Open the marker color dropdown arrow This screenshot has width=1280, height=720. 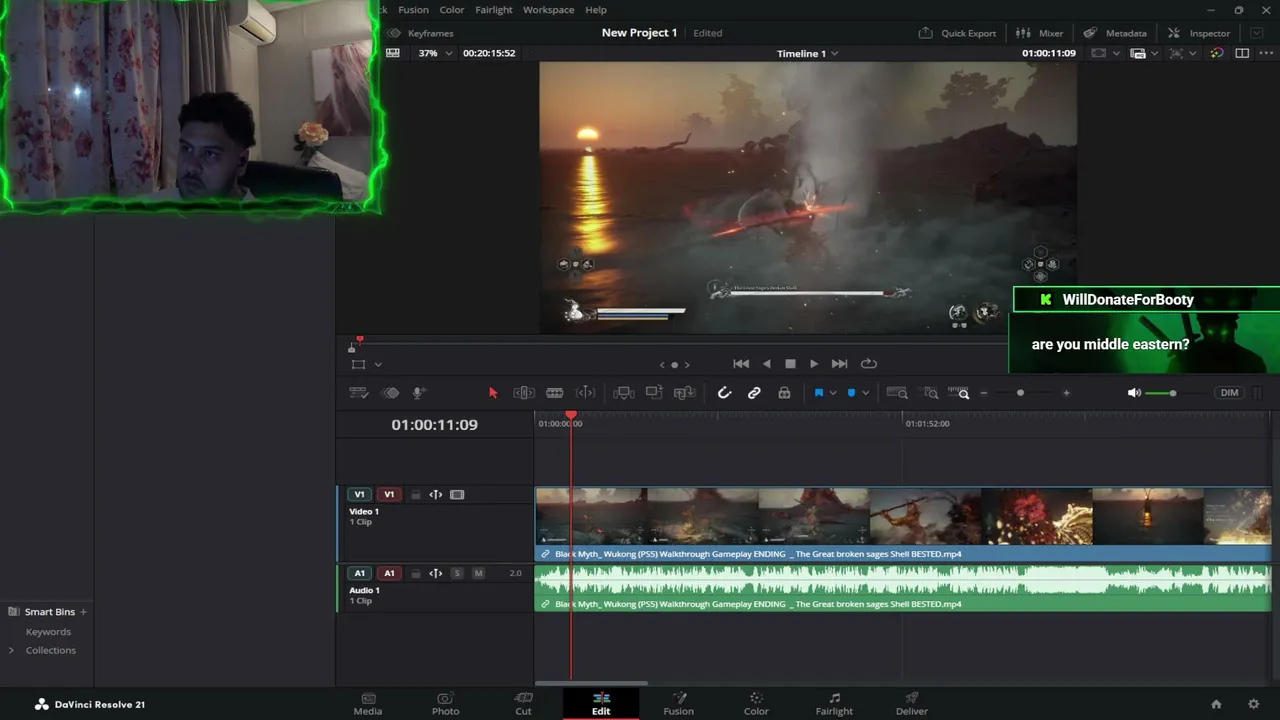click(865, 393)
